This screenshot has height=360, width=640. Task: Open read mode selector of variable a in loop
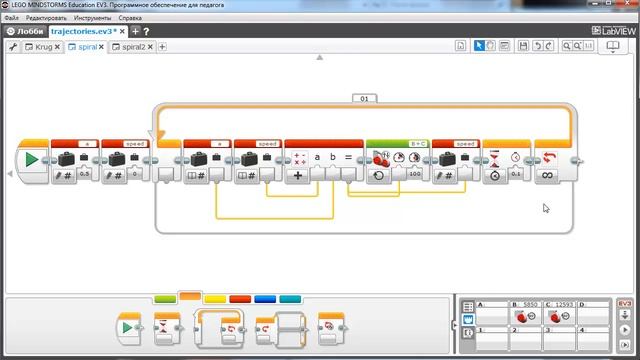(196, 176)
